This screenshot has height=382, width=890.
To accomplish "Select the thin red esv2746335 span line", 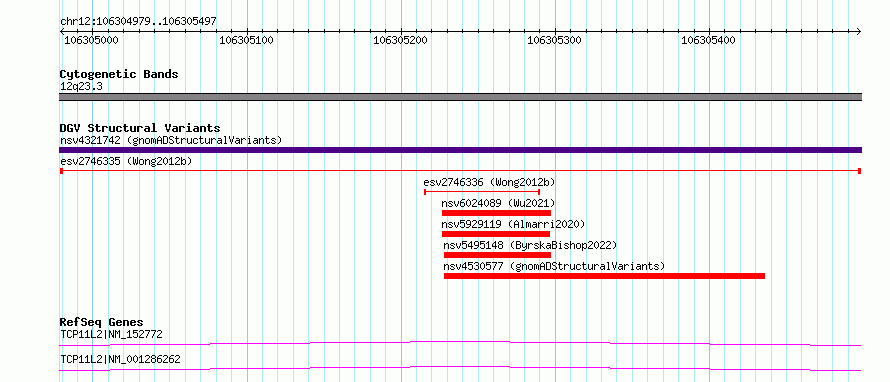I will coord(460,171).
